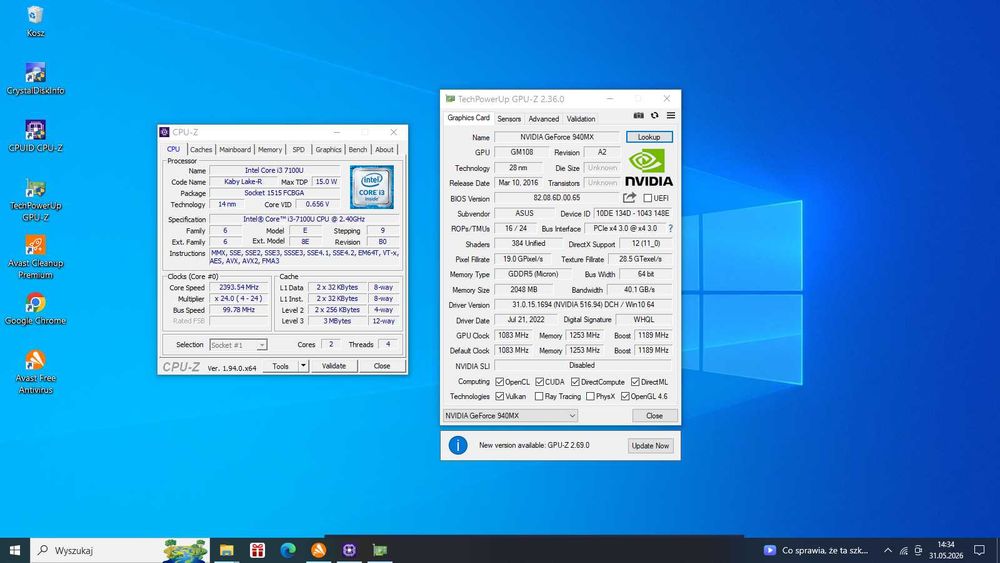Switch to the Graphics tab in CPU-Z
The height and width of the screenshot is (563, 1000).
click(x=328, y=149)
